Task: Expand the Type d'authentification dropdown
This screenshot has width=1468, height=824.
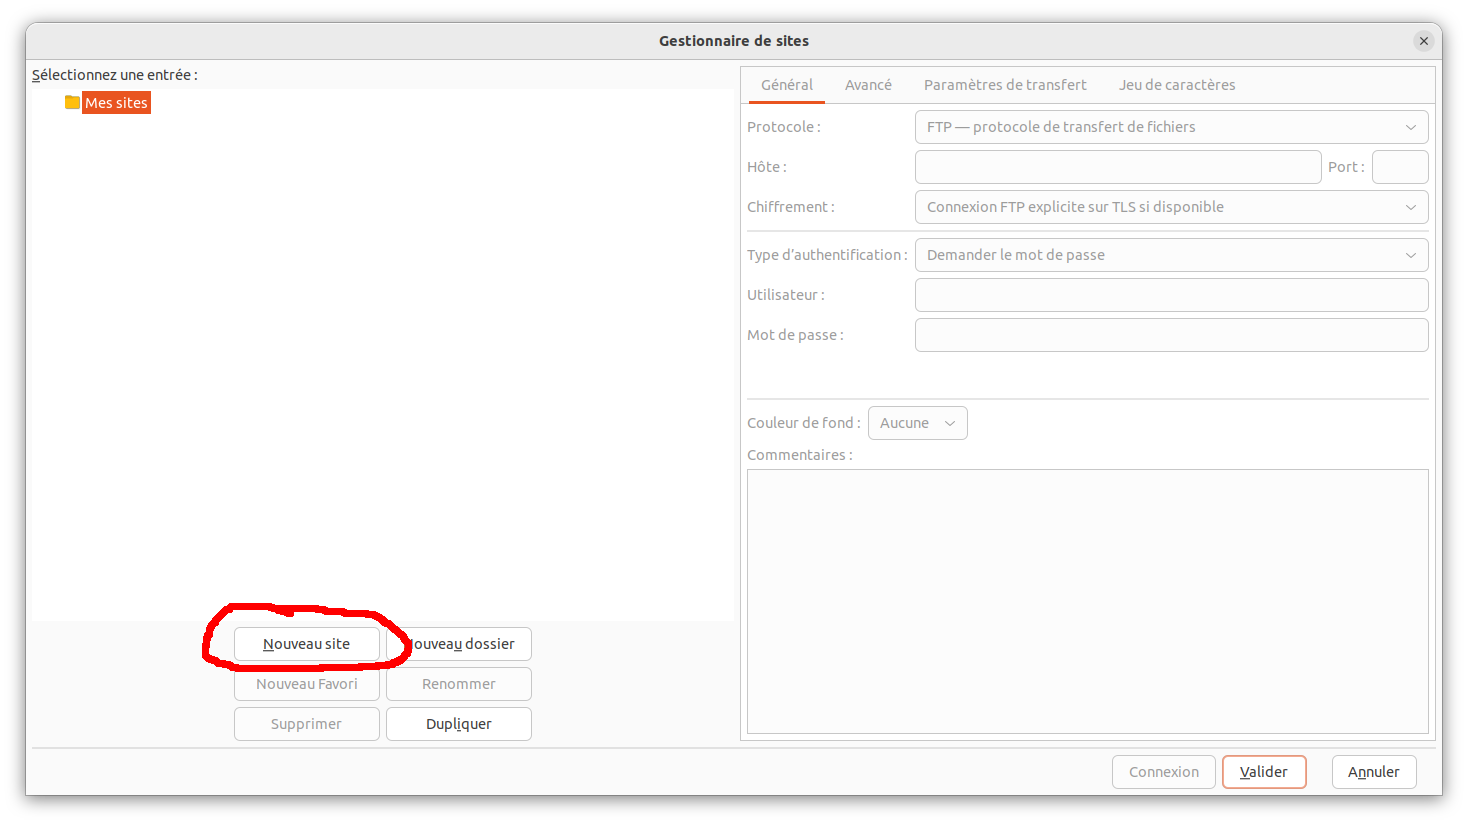Action: pos(1171,255)
